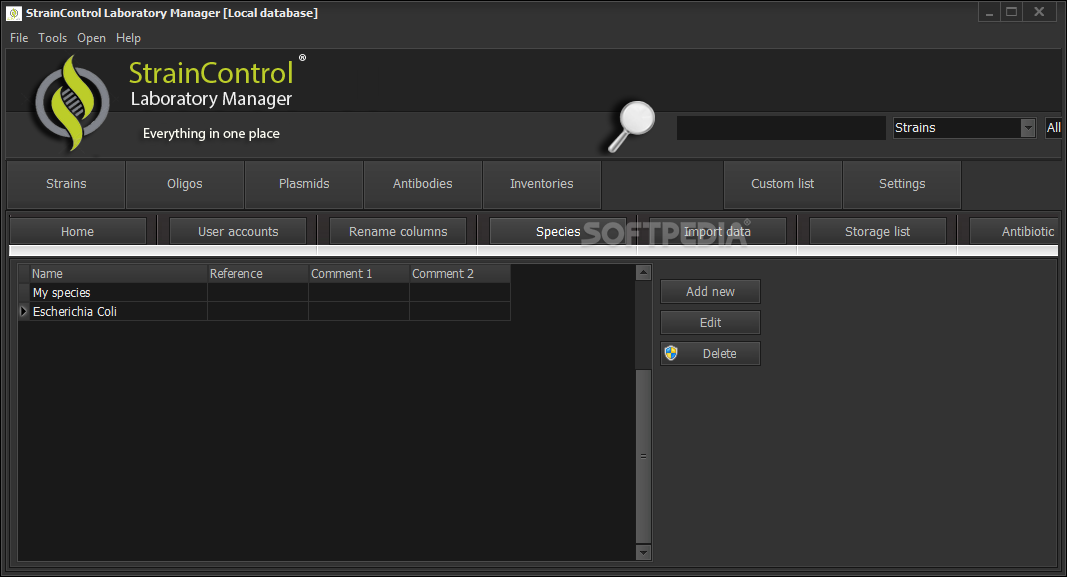The height and width of the screenshot is (577, 1067).
Task: Open the Storage list page
Action: click(878, 231)
